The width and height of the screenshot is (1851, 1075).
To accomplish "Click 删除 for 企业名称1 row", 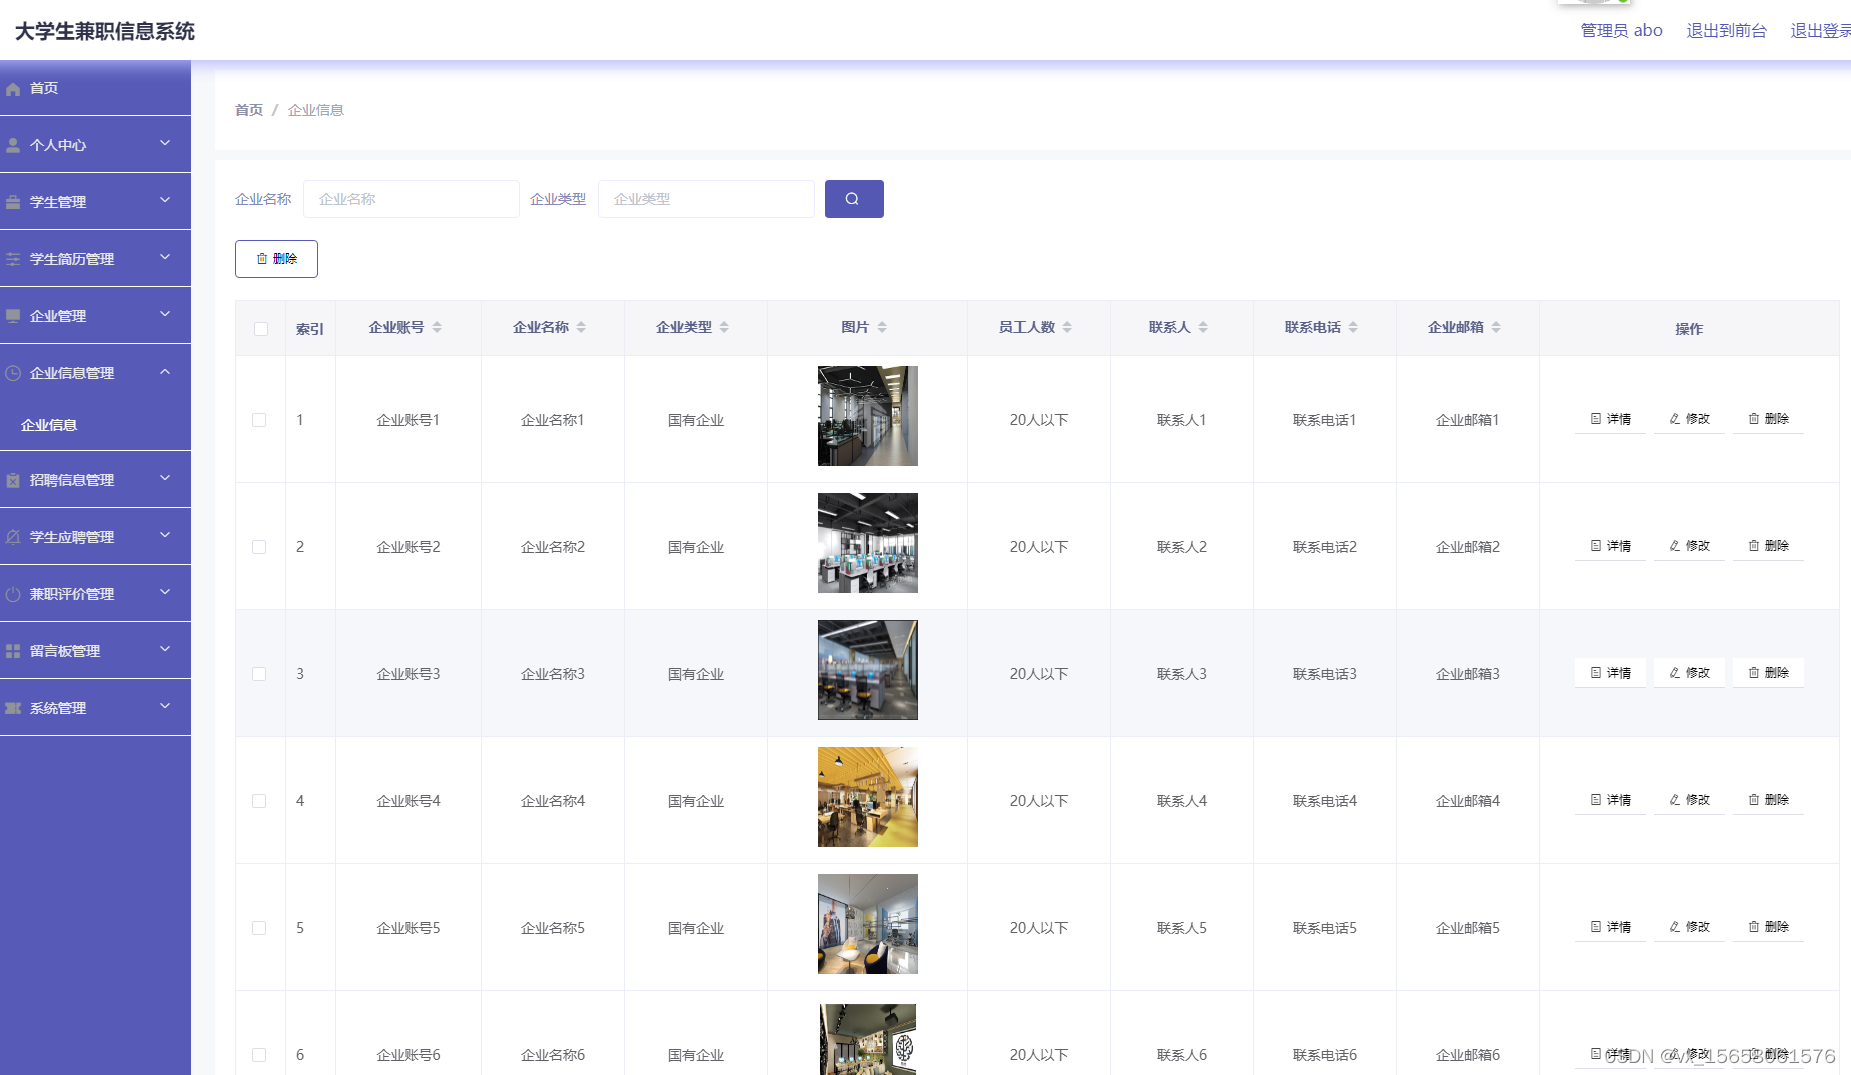I will pos(1768,419).
